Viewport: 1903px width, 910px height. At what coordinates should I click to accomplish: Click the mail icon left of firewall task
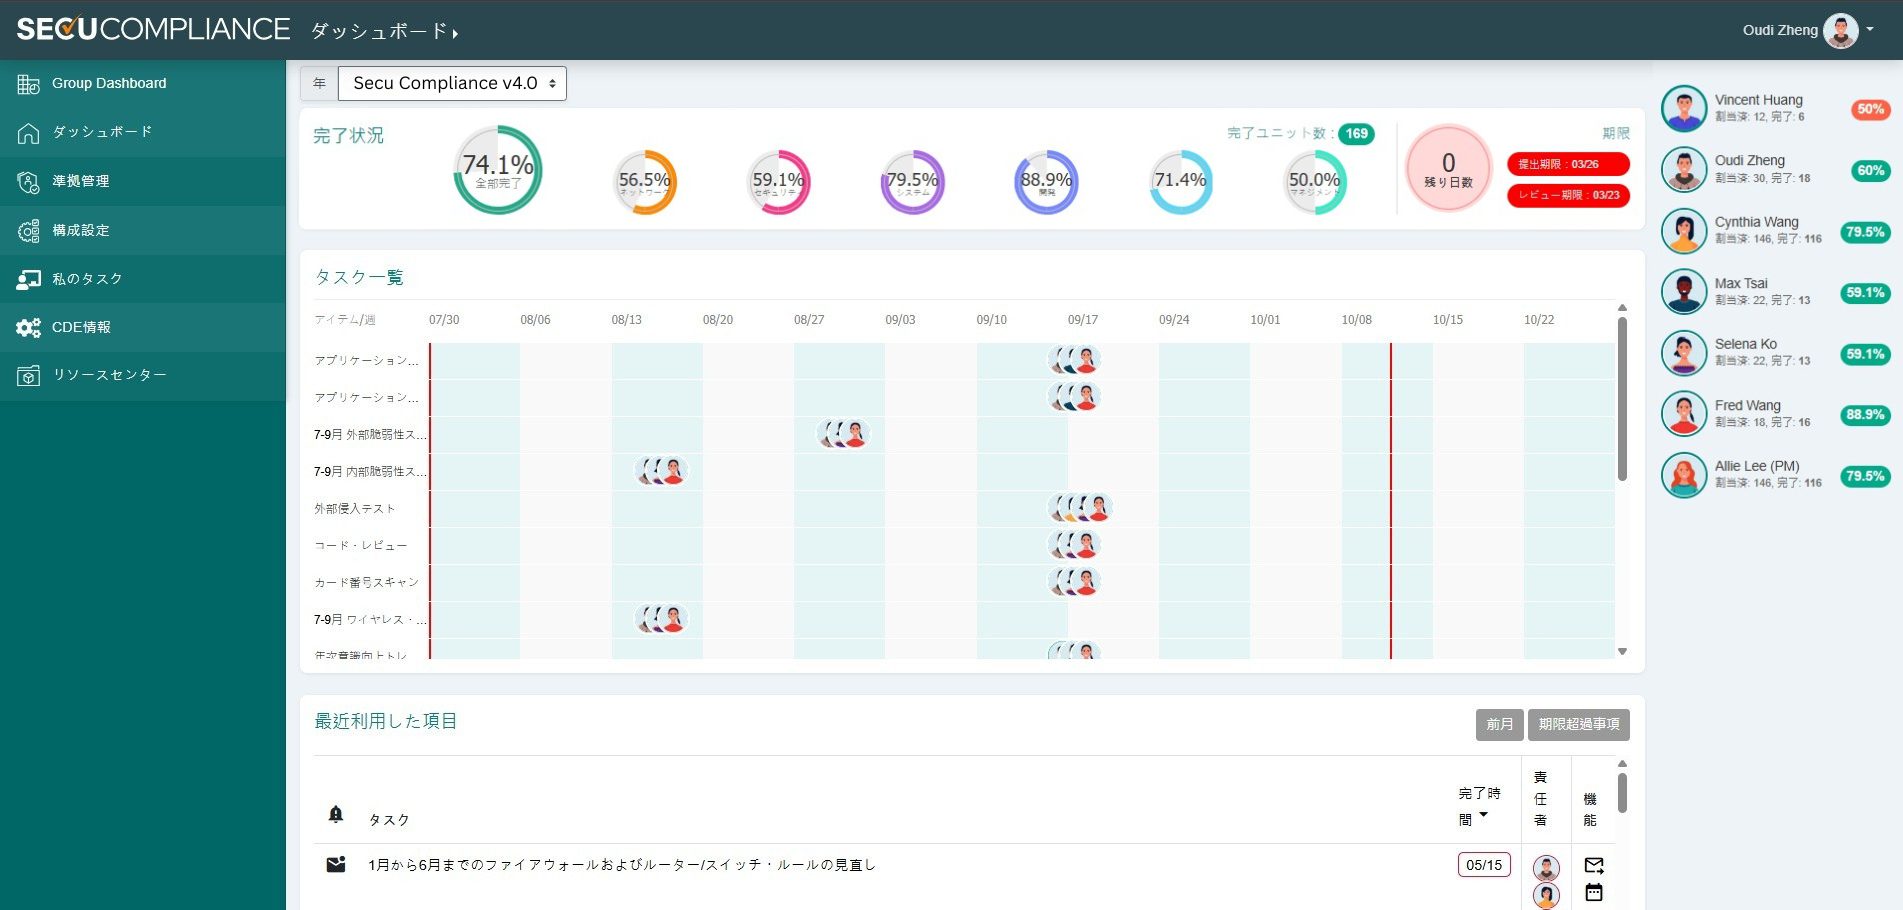[336, 864]
